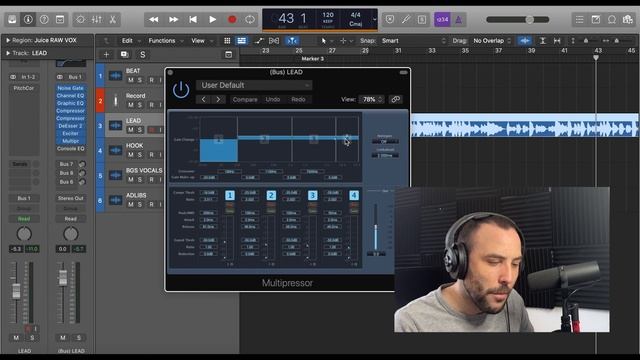This screenshot has height=360, width=640.
Task: Open Smart Controls dial icon
Action: tap(80, 19)
